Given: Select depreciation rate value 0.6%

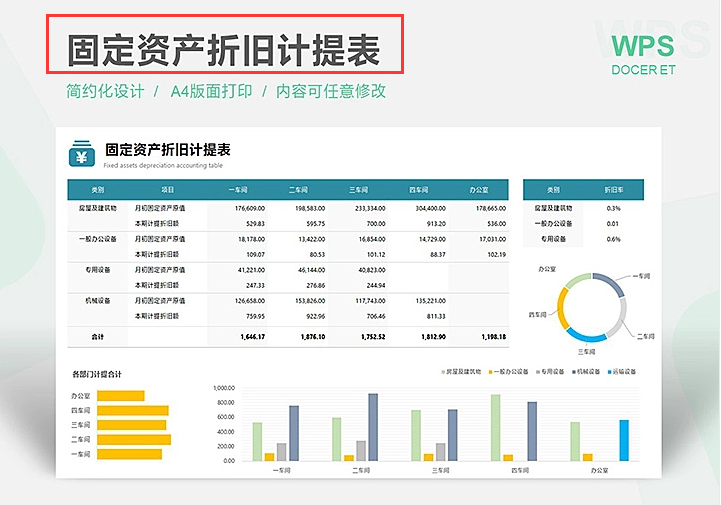Looking at the screenshot, I should 613,239.
